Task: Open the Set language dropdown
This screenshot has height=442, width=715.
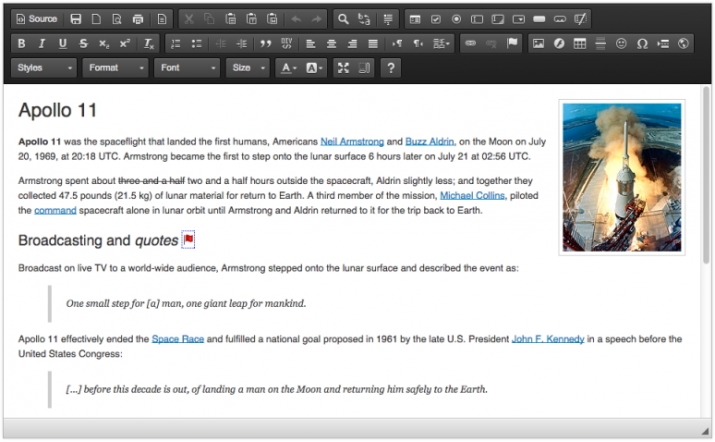Action: pyautogui.click(x=441, y=44)
